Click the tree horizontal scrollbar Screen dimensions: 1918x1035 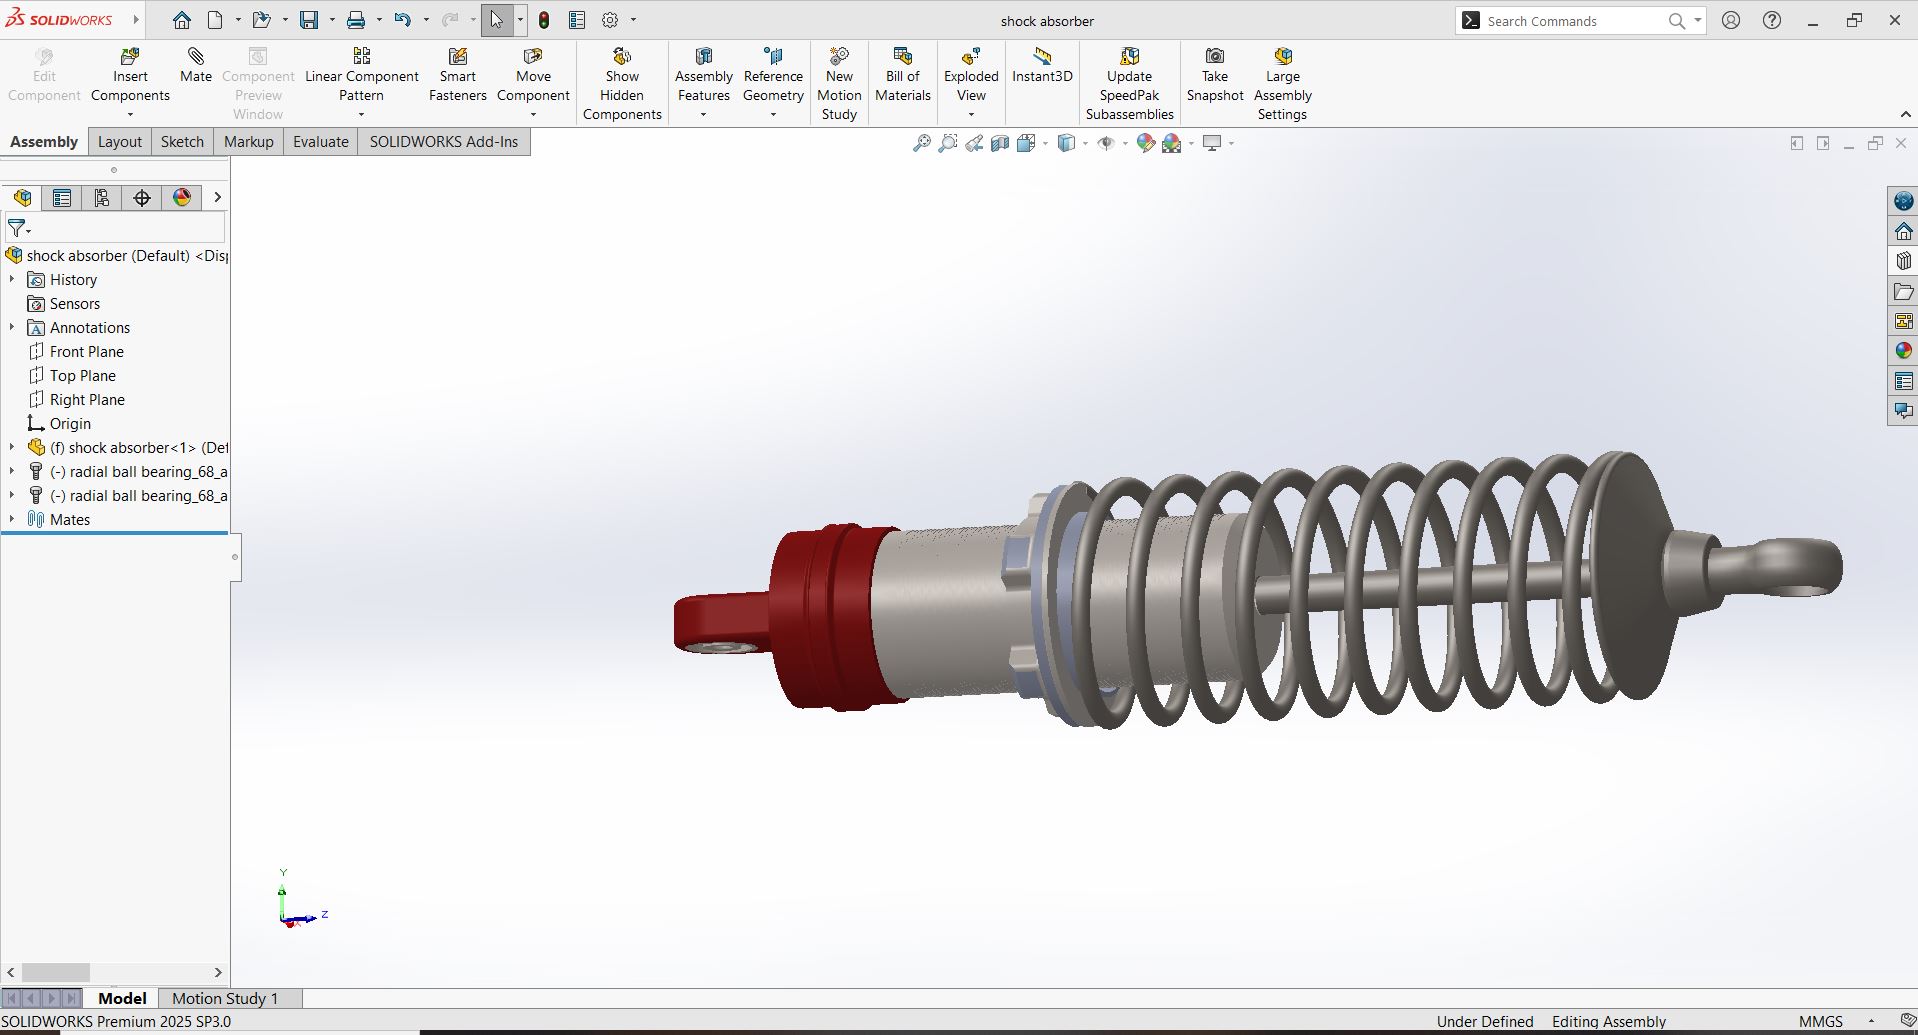coord(56,972)
